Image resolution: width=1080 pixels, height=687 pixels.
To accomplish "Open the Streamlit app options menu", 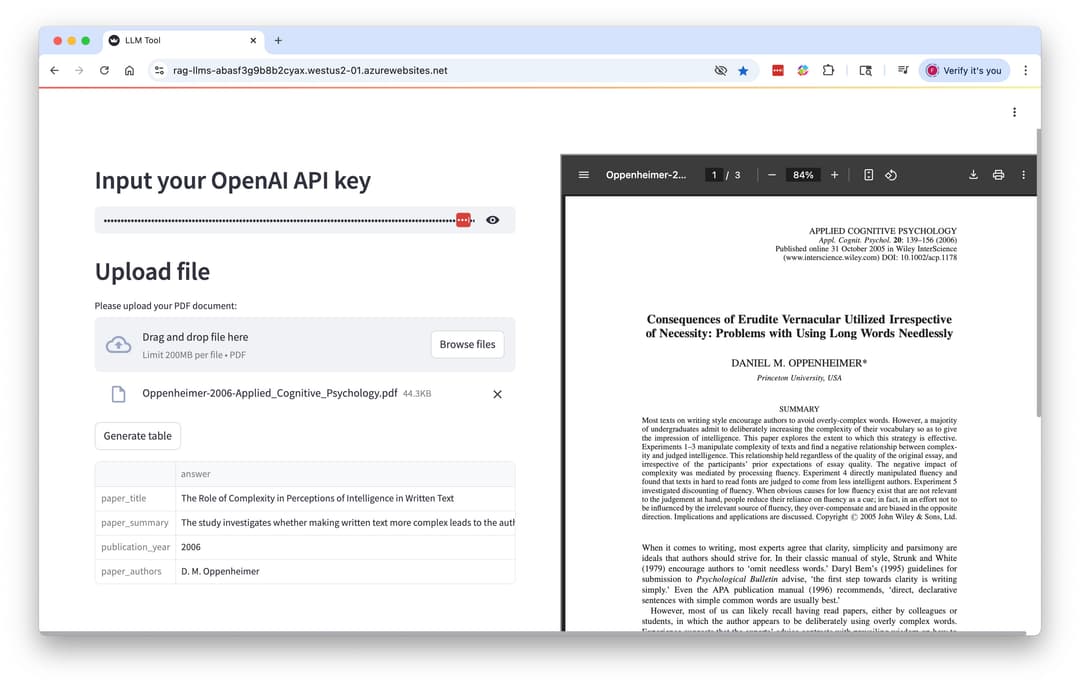I will (x=1014, y=112).
